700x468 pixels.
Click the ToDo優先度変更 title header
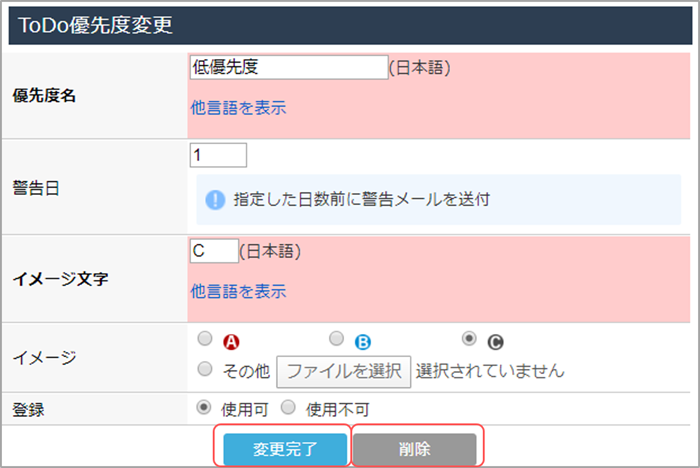tap(350, 25)
